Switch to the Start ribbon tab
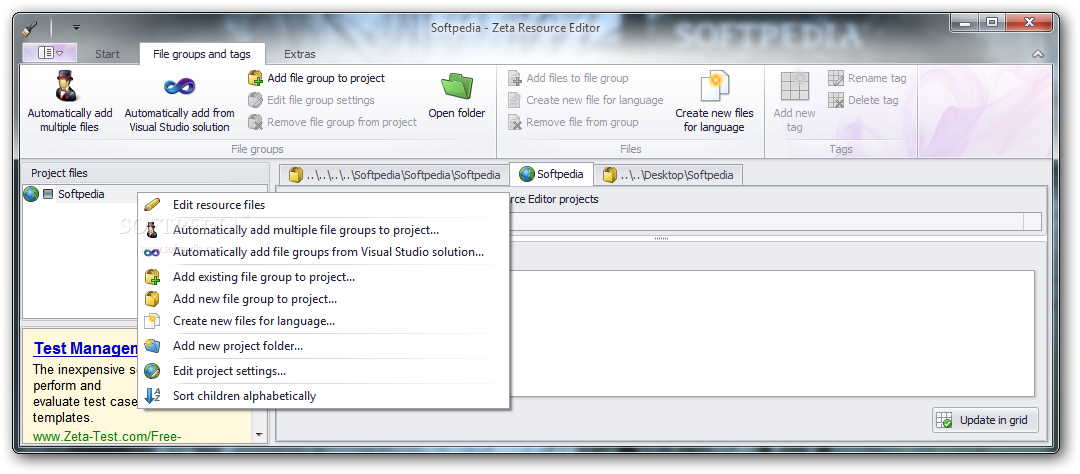The height and width of the screenshot is (474, 1080). tap(107, 54)
